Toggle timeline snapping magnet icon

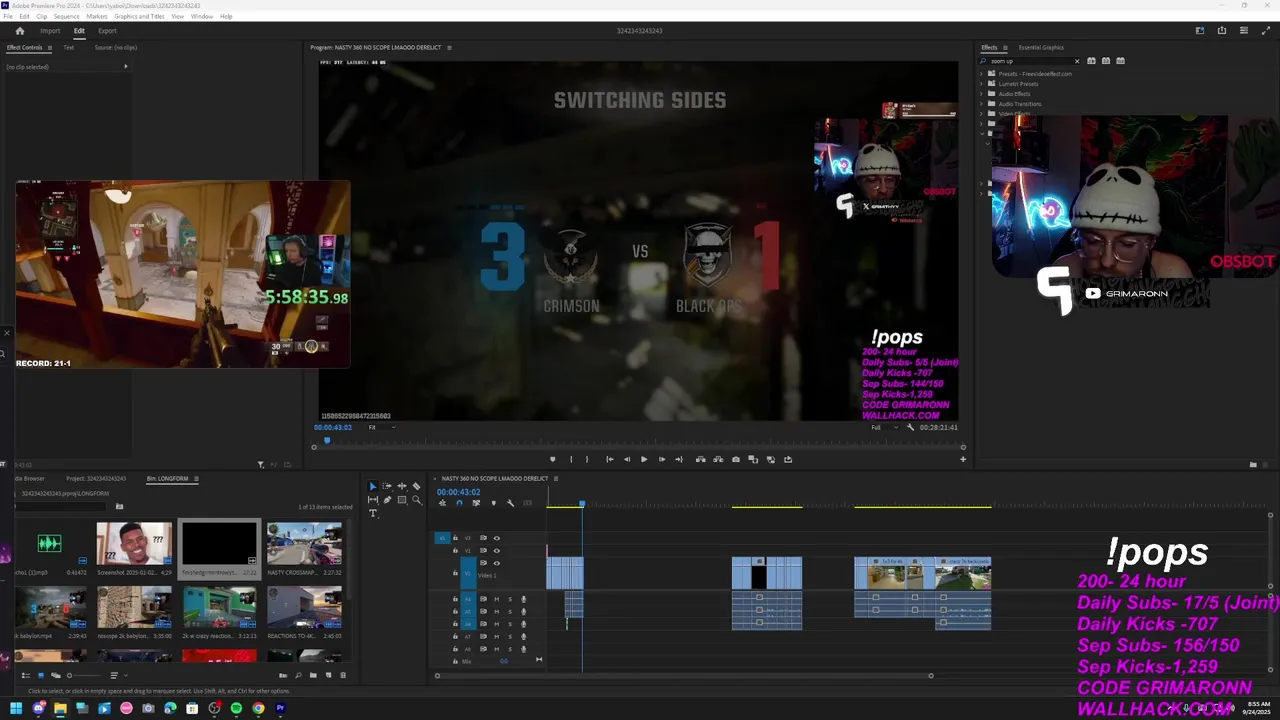pos(459,503)
